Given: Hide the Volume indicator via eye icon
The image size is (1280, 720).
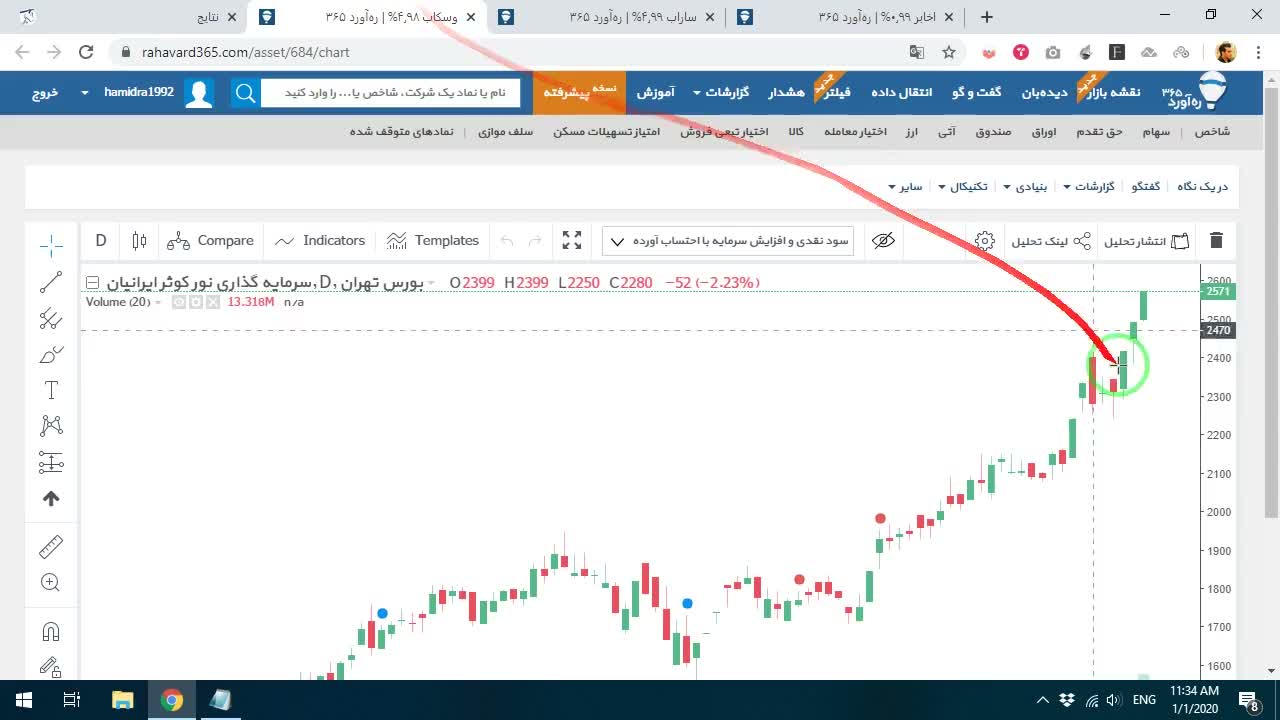Looking at the screenshot, I should coord(178,302).
